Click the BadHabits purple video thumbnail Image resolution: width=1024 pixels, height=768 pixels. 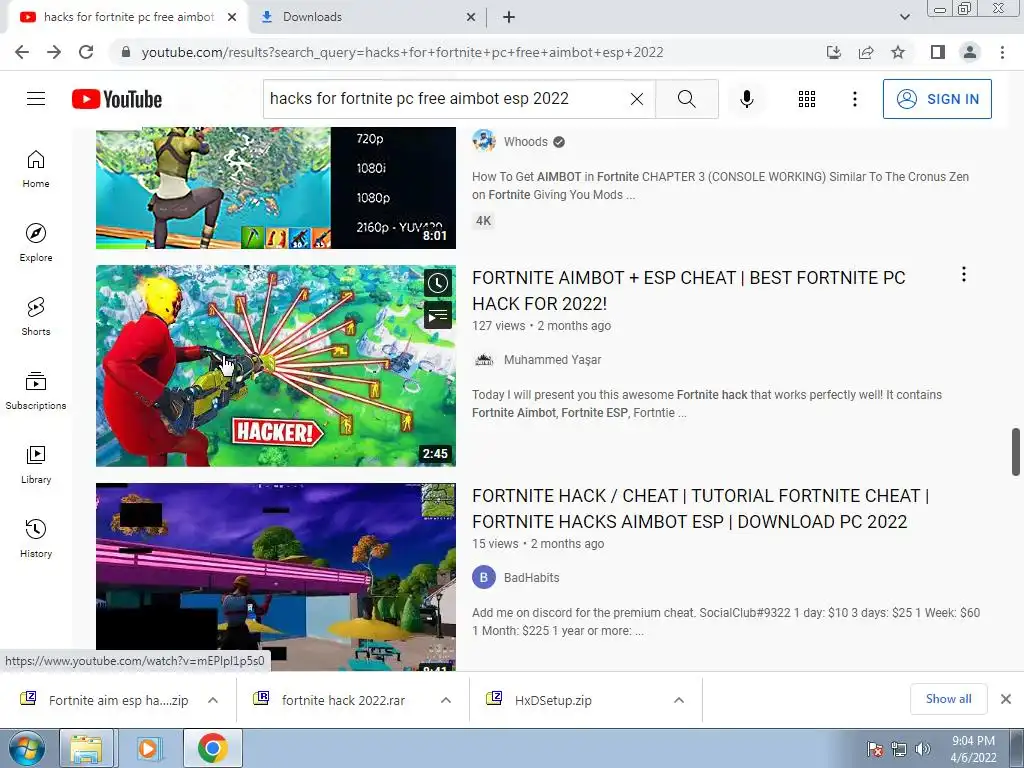point(276,577)
